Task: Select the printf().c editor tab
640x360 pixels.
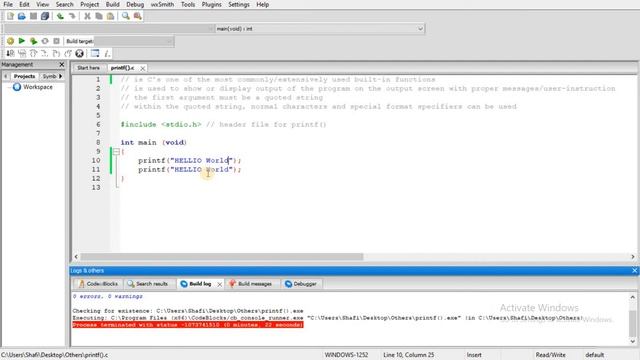Action: 122,68
